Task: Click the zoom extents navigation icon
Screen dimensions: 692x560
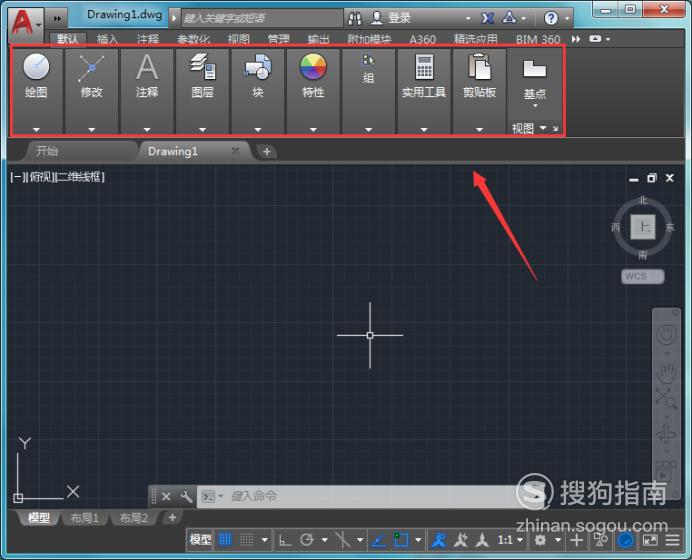Action: [666, 398]
